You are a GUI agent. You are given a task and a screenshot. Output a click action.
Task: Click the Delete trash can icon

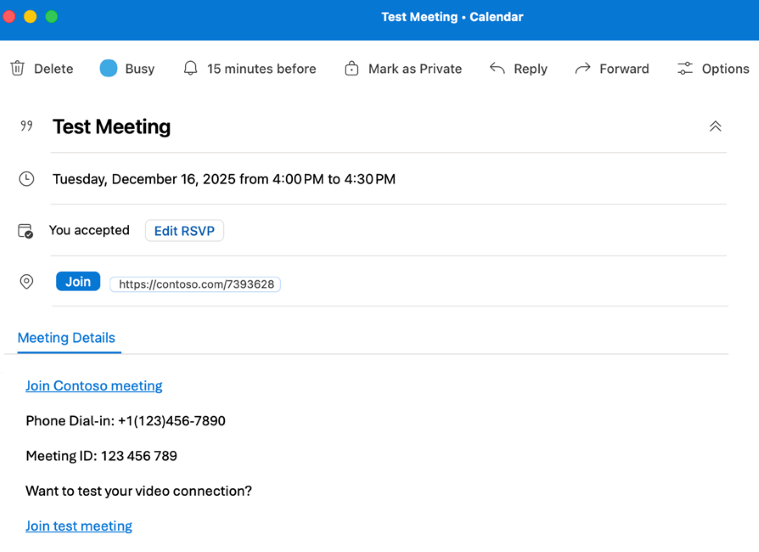(x=17, y=68)
